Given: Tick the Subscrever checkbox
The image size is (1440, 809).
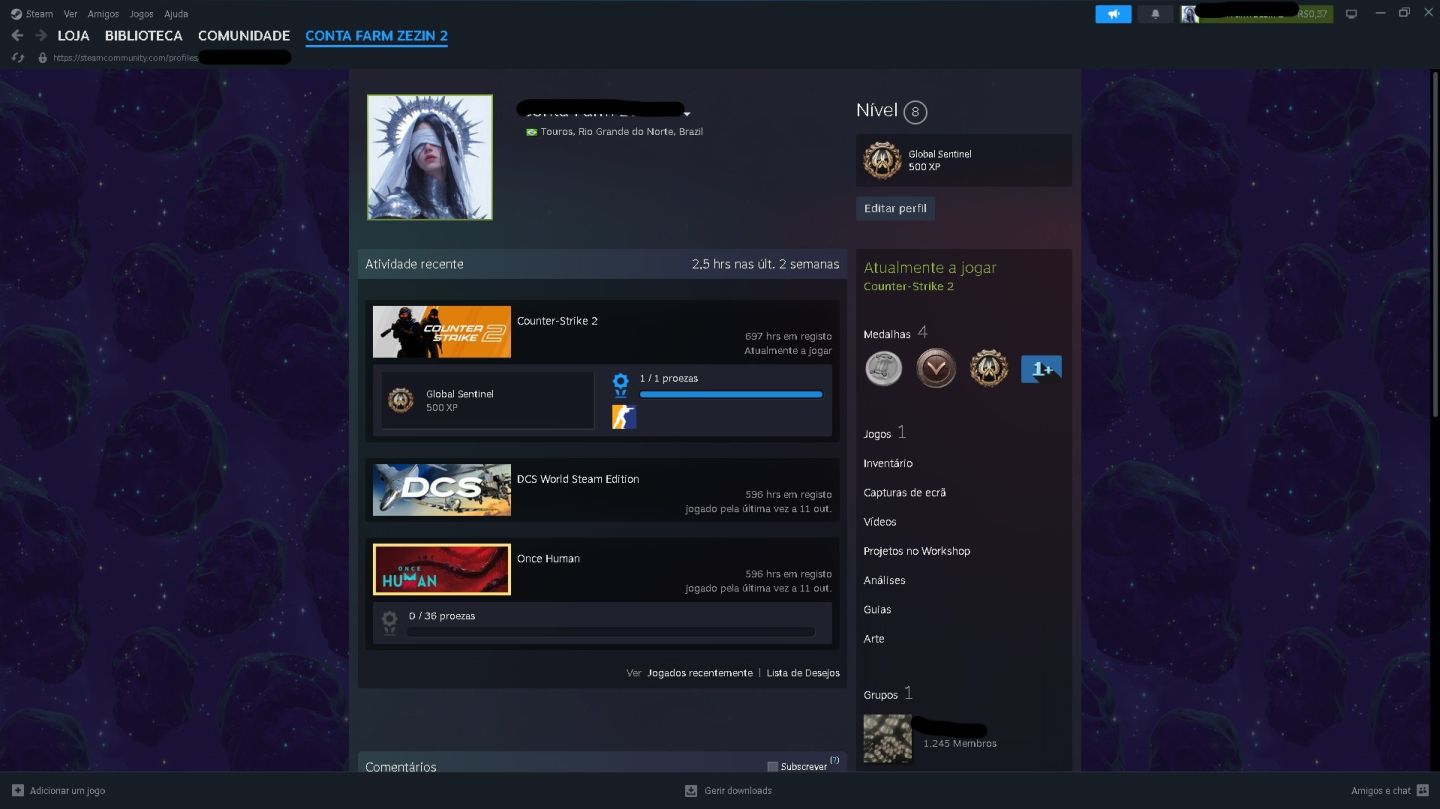Looking at the screenshot, I should (x=772, y=767).
